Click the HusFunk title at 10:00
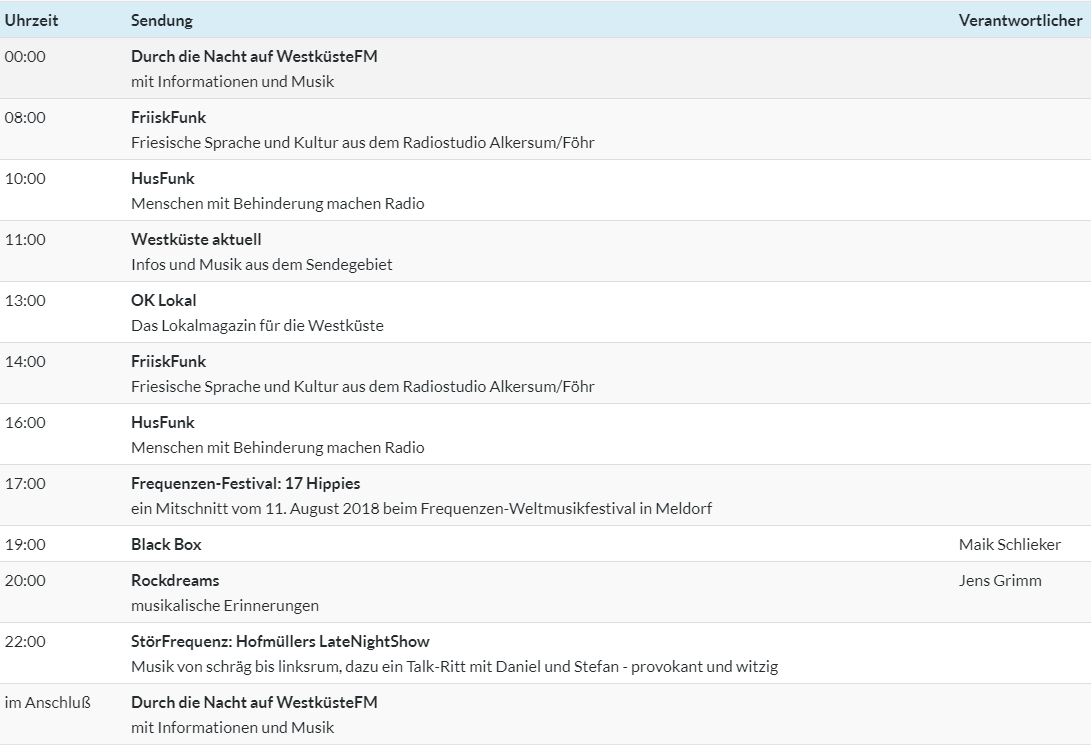Viewport: 1091px width, 745px height. [x=163, y=179]
